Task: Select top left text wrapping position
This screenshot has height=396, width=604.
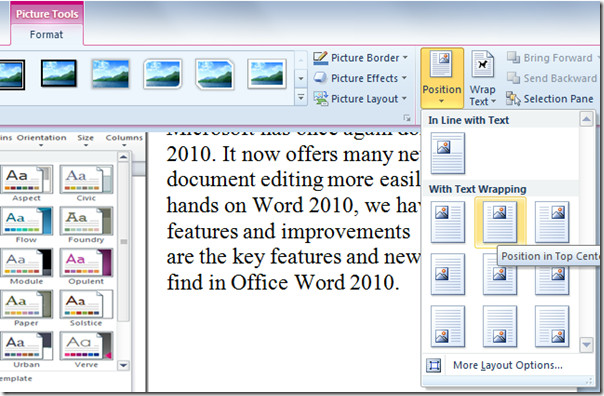Action: [x=448, y=222]
